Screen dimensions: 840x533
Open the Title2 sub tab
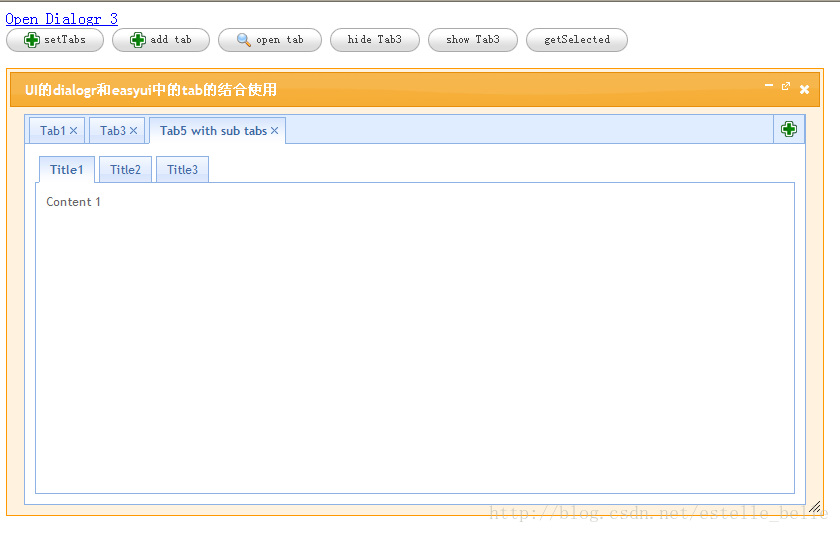click(125, 170)
